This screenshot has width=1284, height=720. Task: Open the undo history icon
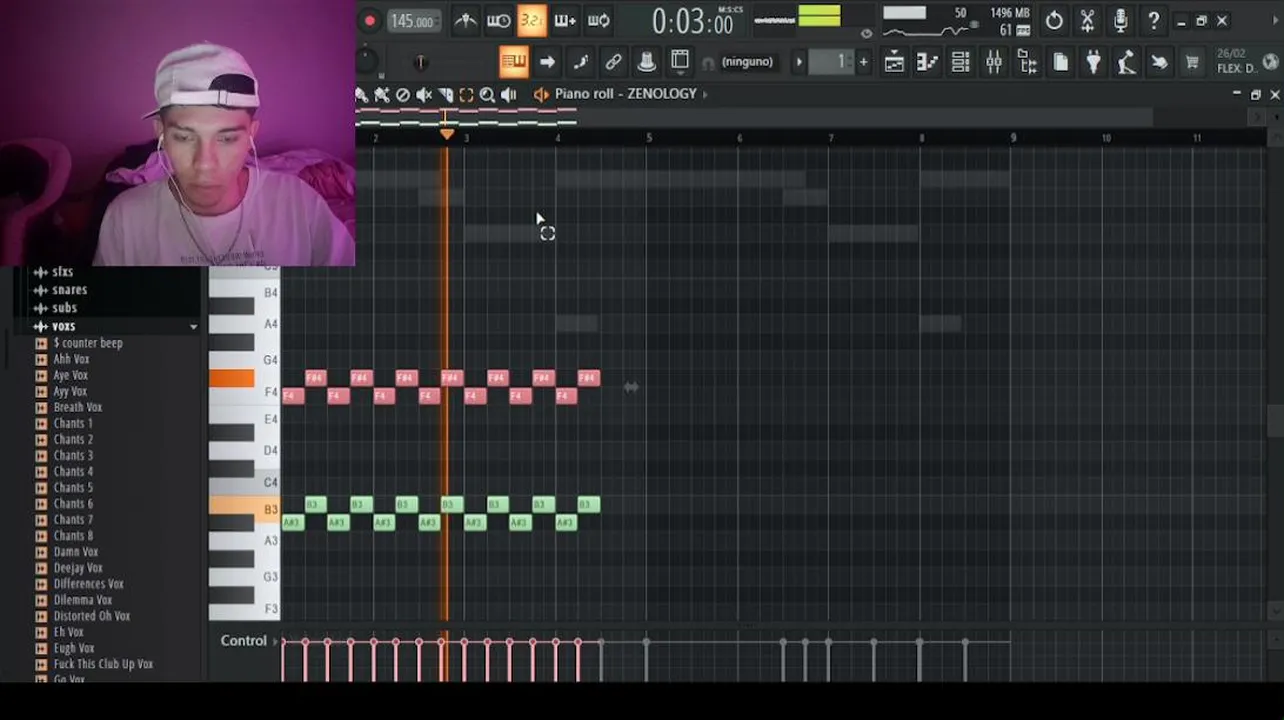[1054, 20]
